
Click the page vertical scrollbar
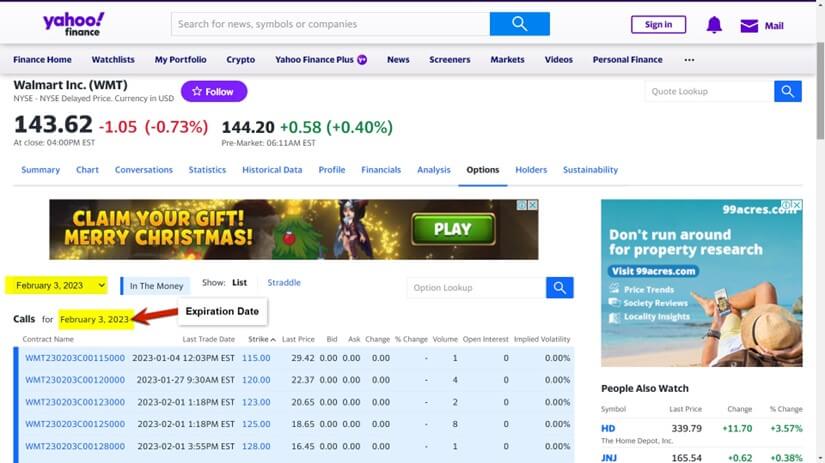click(820, 90)
